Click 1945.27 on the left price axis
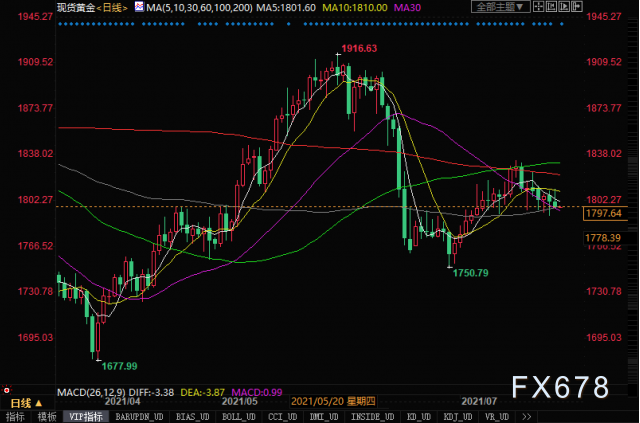 pyautogui.click(x=35, y=16)
